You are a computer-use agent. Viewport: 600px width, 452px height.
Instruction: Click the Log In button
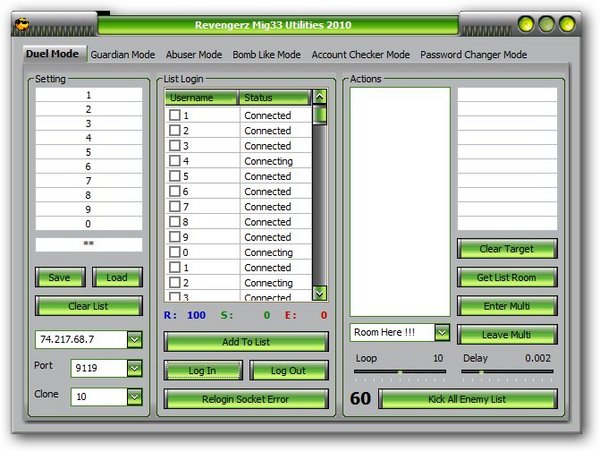(x=203, y=370)
